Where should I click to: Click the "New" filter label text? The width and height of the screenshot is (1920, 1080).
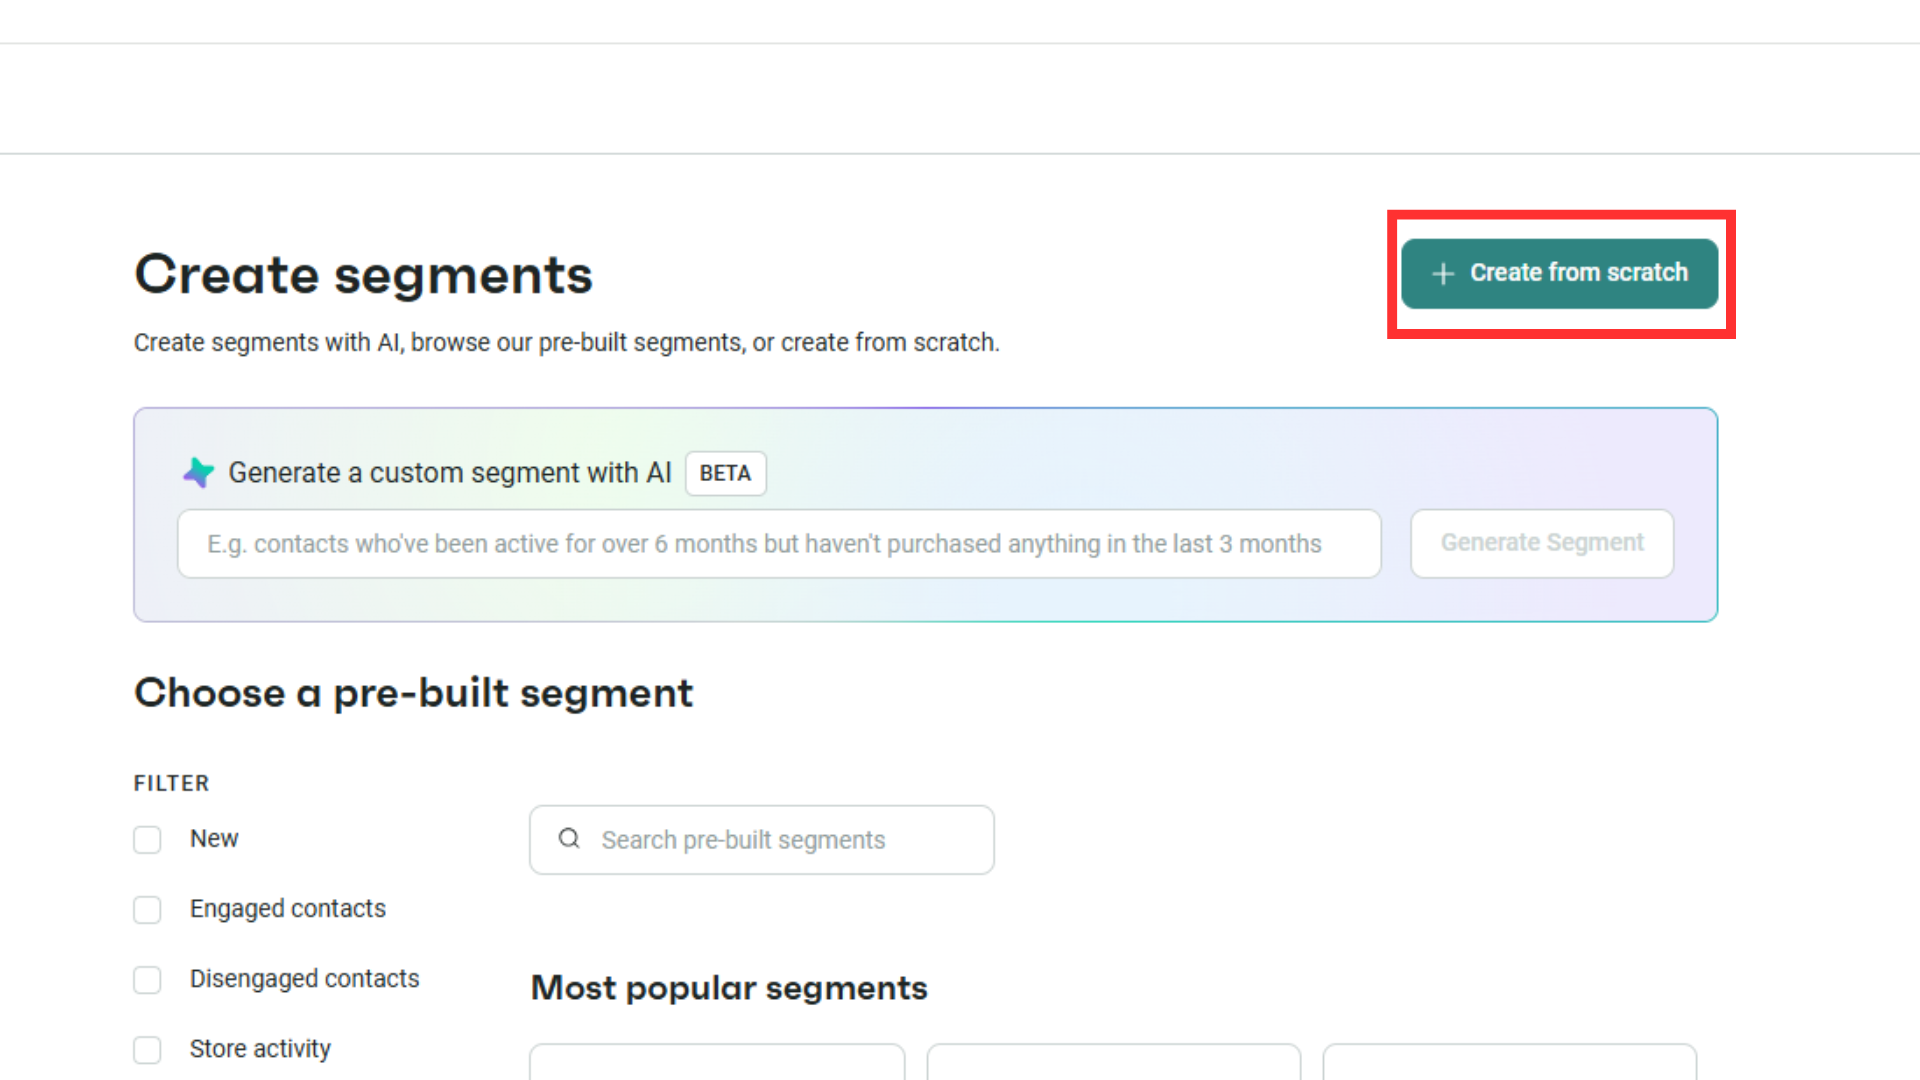[214, 839]
